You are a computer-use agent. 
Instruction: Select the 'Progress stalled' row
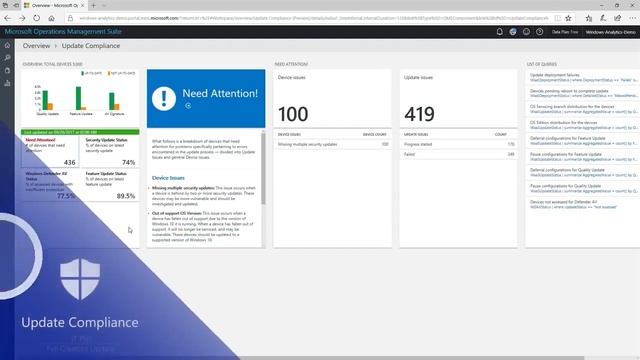coord(458,144)
